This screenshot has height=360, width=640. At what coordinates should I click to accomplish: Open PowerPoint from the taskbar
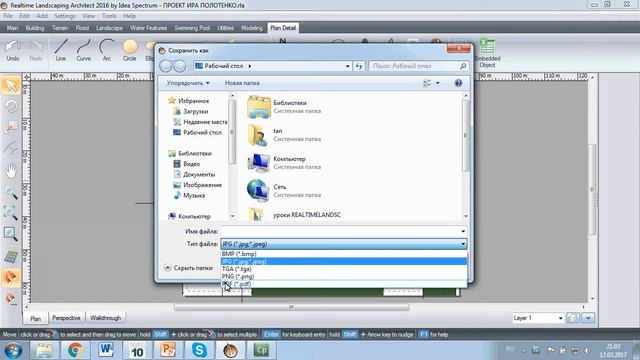(168, 350)
